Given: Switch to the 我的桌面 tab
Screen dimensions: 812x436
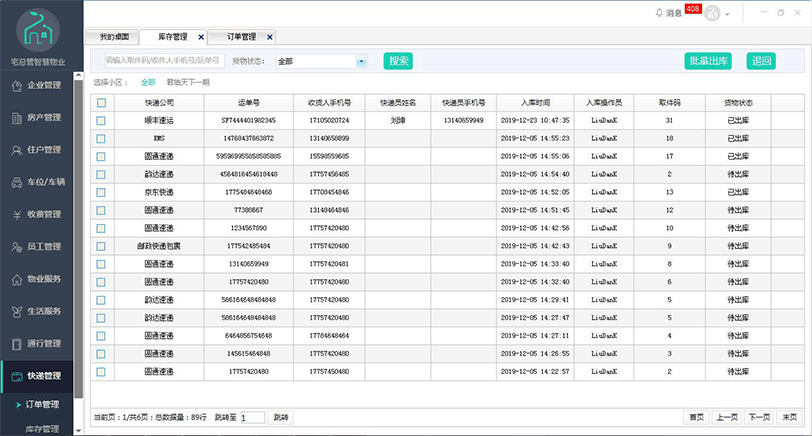Looking at the screenshot, I should 113,37.
